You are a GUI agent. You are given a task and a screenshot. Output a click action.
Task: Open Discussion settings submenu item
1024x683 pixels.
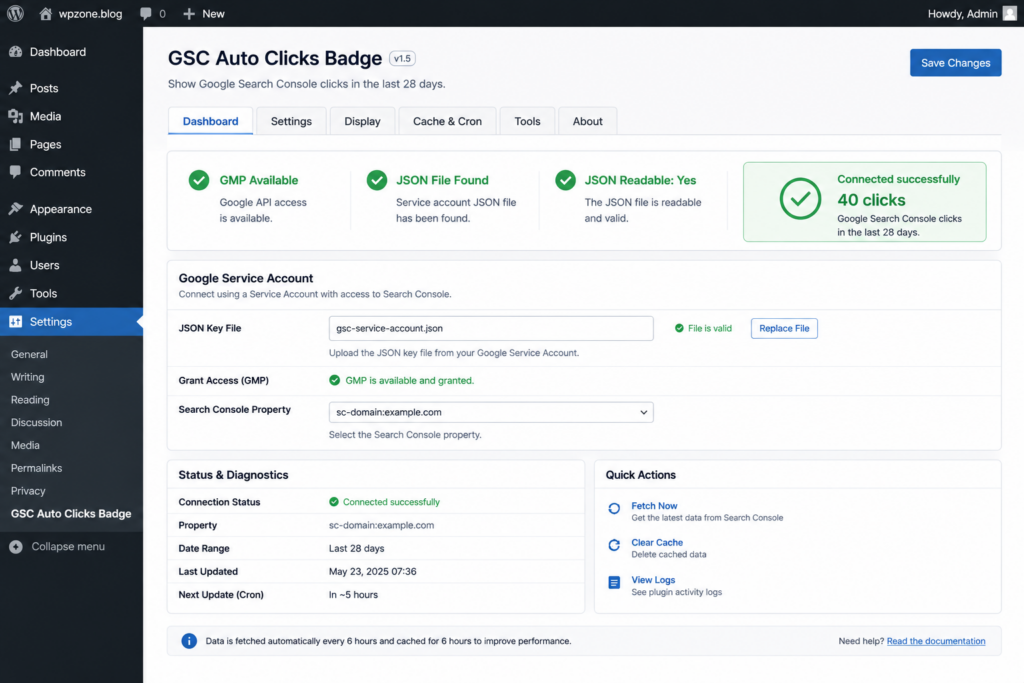click(37, 422)
